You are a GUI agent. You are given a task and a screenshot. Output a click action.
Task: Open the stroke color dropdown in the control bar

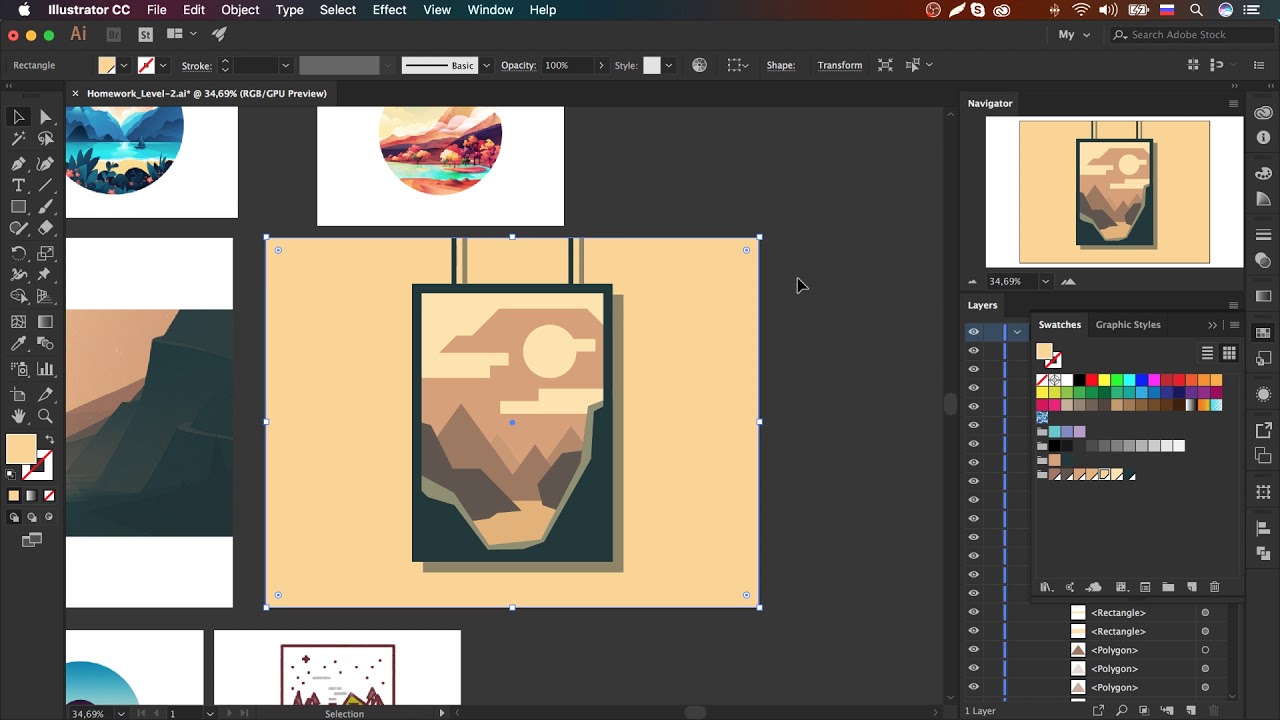click(162, 65)
